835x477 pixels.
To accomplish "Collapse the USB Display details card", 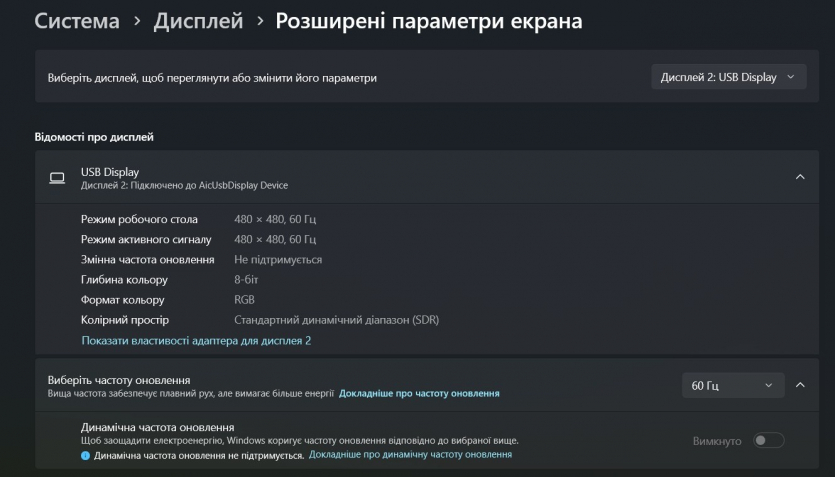I will [x=799, y=177].
